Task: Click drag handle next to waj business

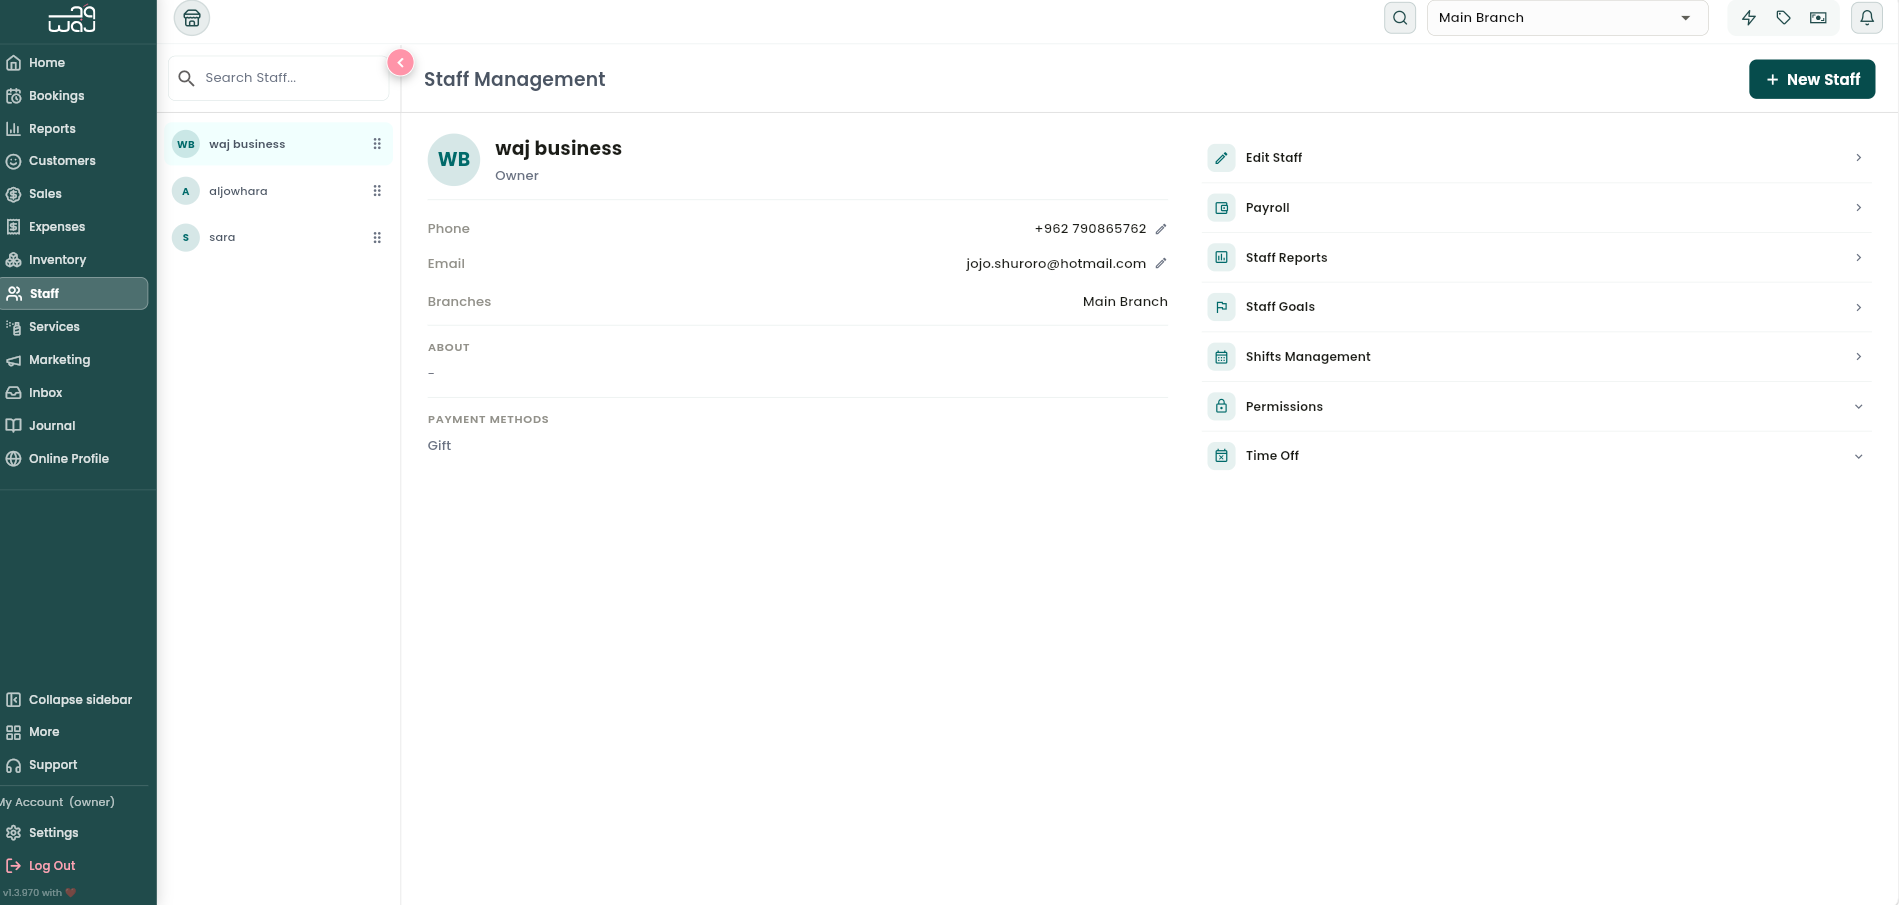Action: tap(377, 144)
